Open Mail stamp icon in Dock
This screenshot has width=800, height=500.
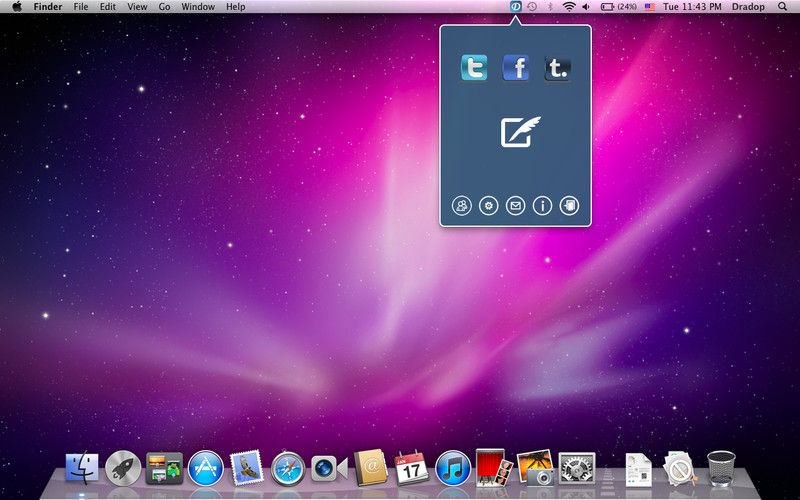tap(247, 467)
